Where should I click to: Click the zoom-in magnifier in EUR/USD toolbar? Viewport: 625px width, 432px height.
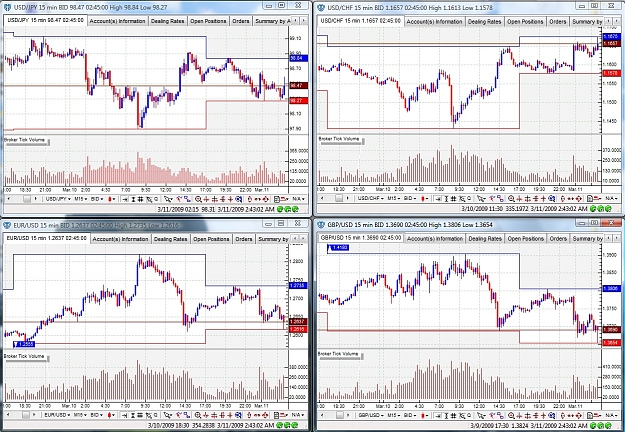pos(198,415)
